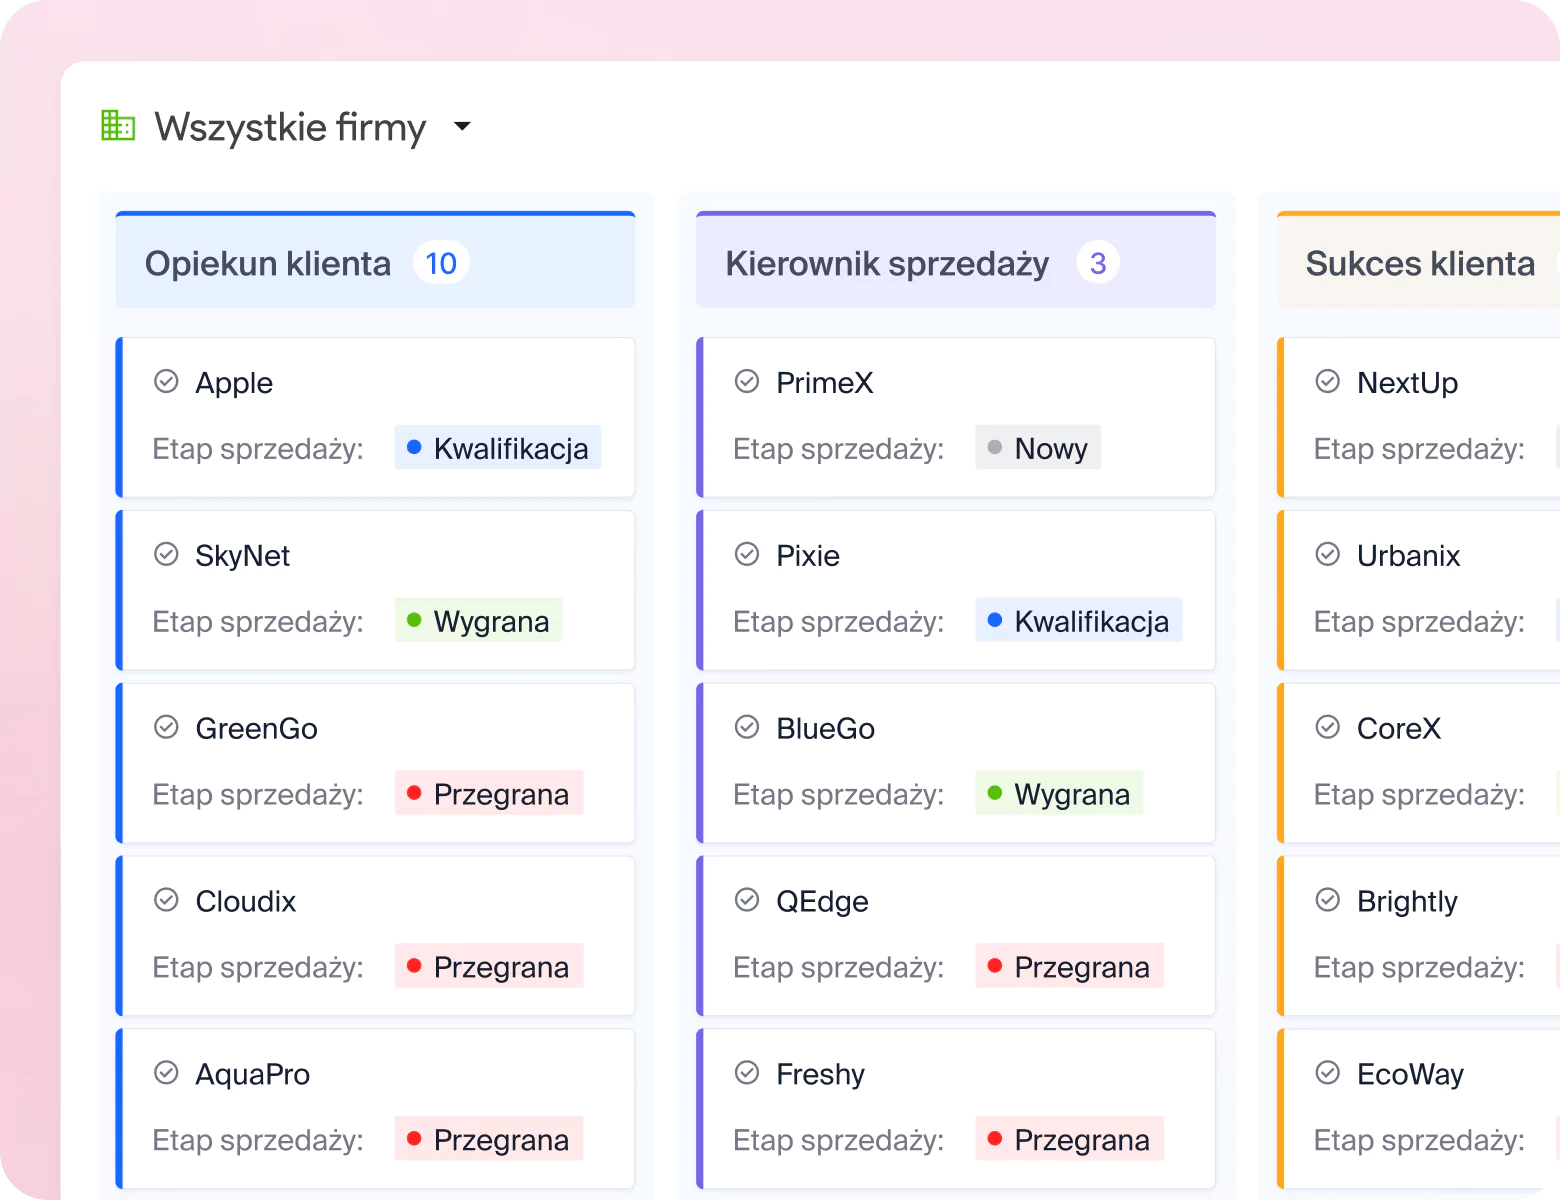Open the Brightly company name
Screen dimensions: 1560x1200
coord(1407,902)
